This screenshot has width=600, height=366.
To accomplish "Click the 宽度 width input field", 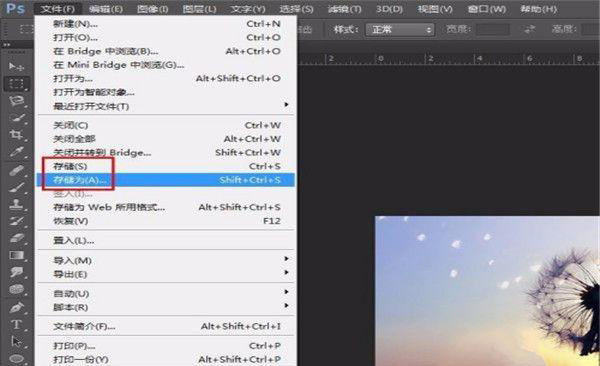I will click(x=492, y=29).
